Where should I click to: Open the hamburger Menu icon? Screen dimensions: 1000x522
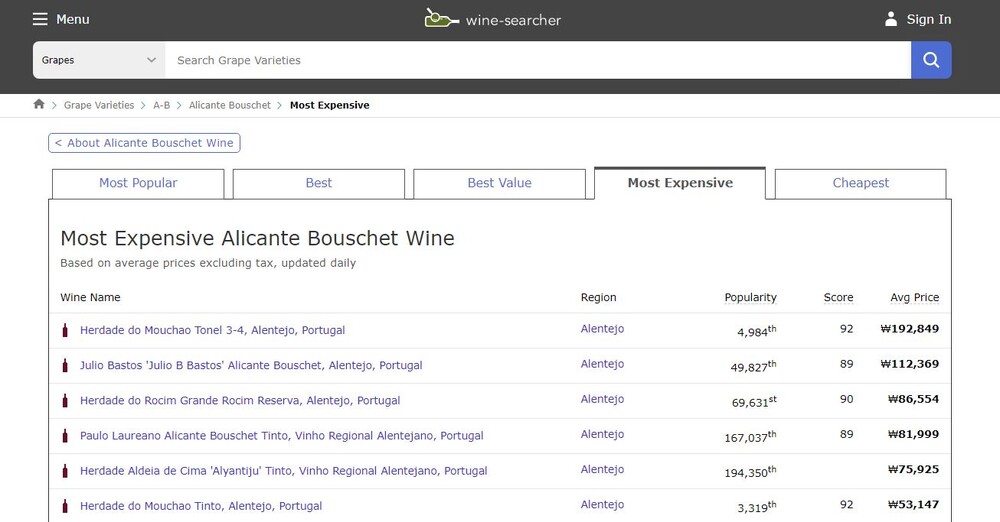40,19
